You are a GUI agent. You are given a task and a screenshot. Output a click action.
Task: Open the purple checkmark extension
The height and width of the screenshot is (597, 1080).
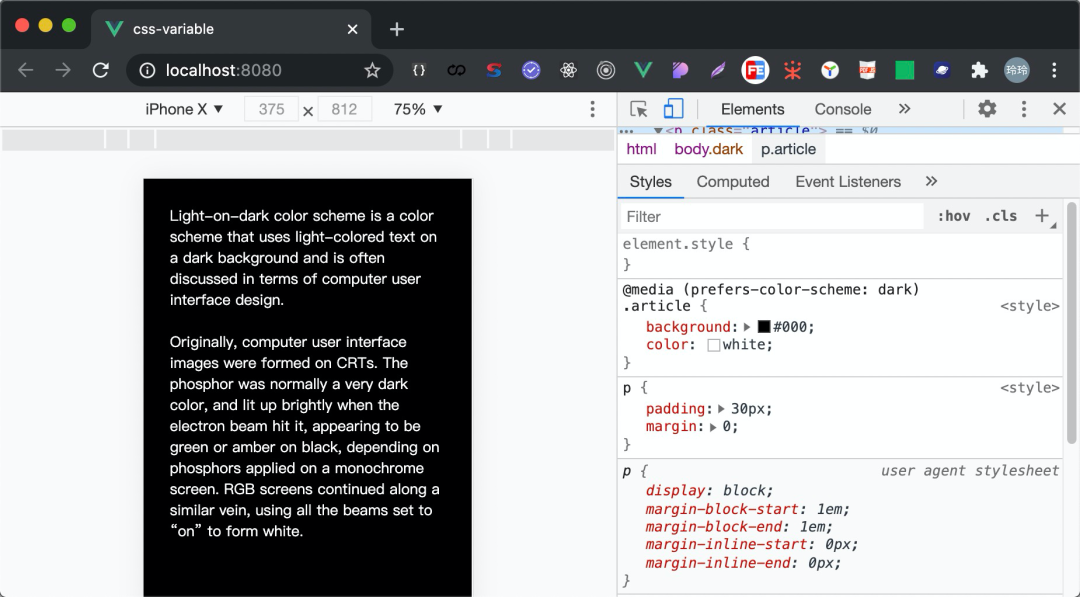(x=530, y=70)
